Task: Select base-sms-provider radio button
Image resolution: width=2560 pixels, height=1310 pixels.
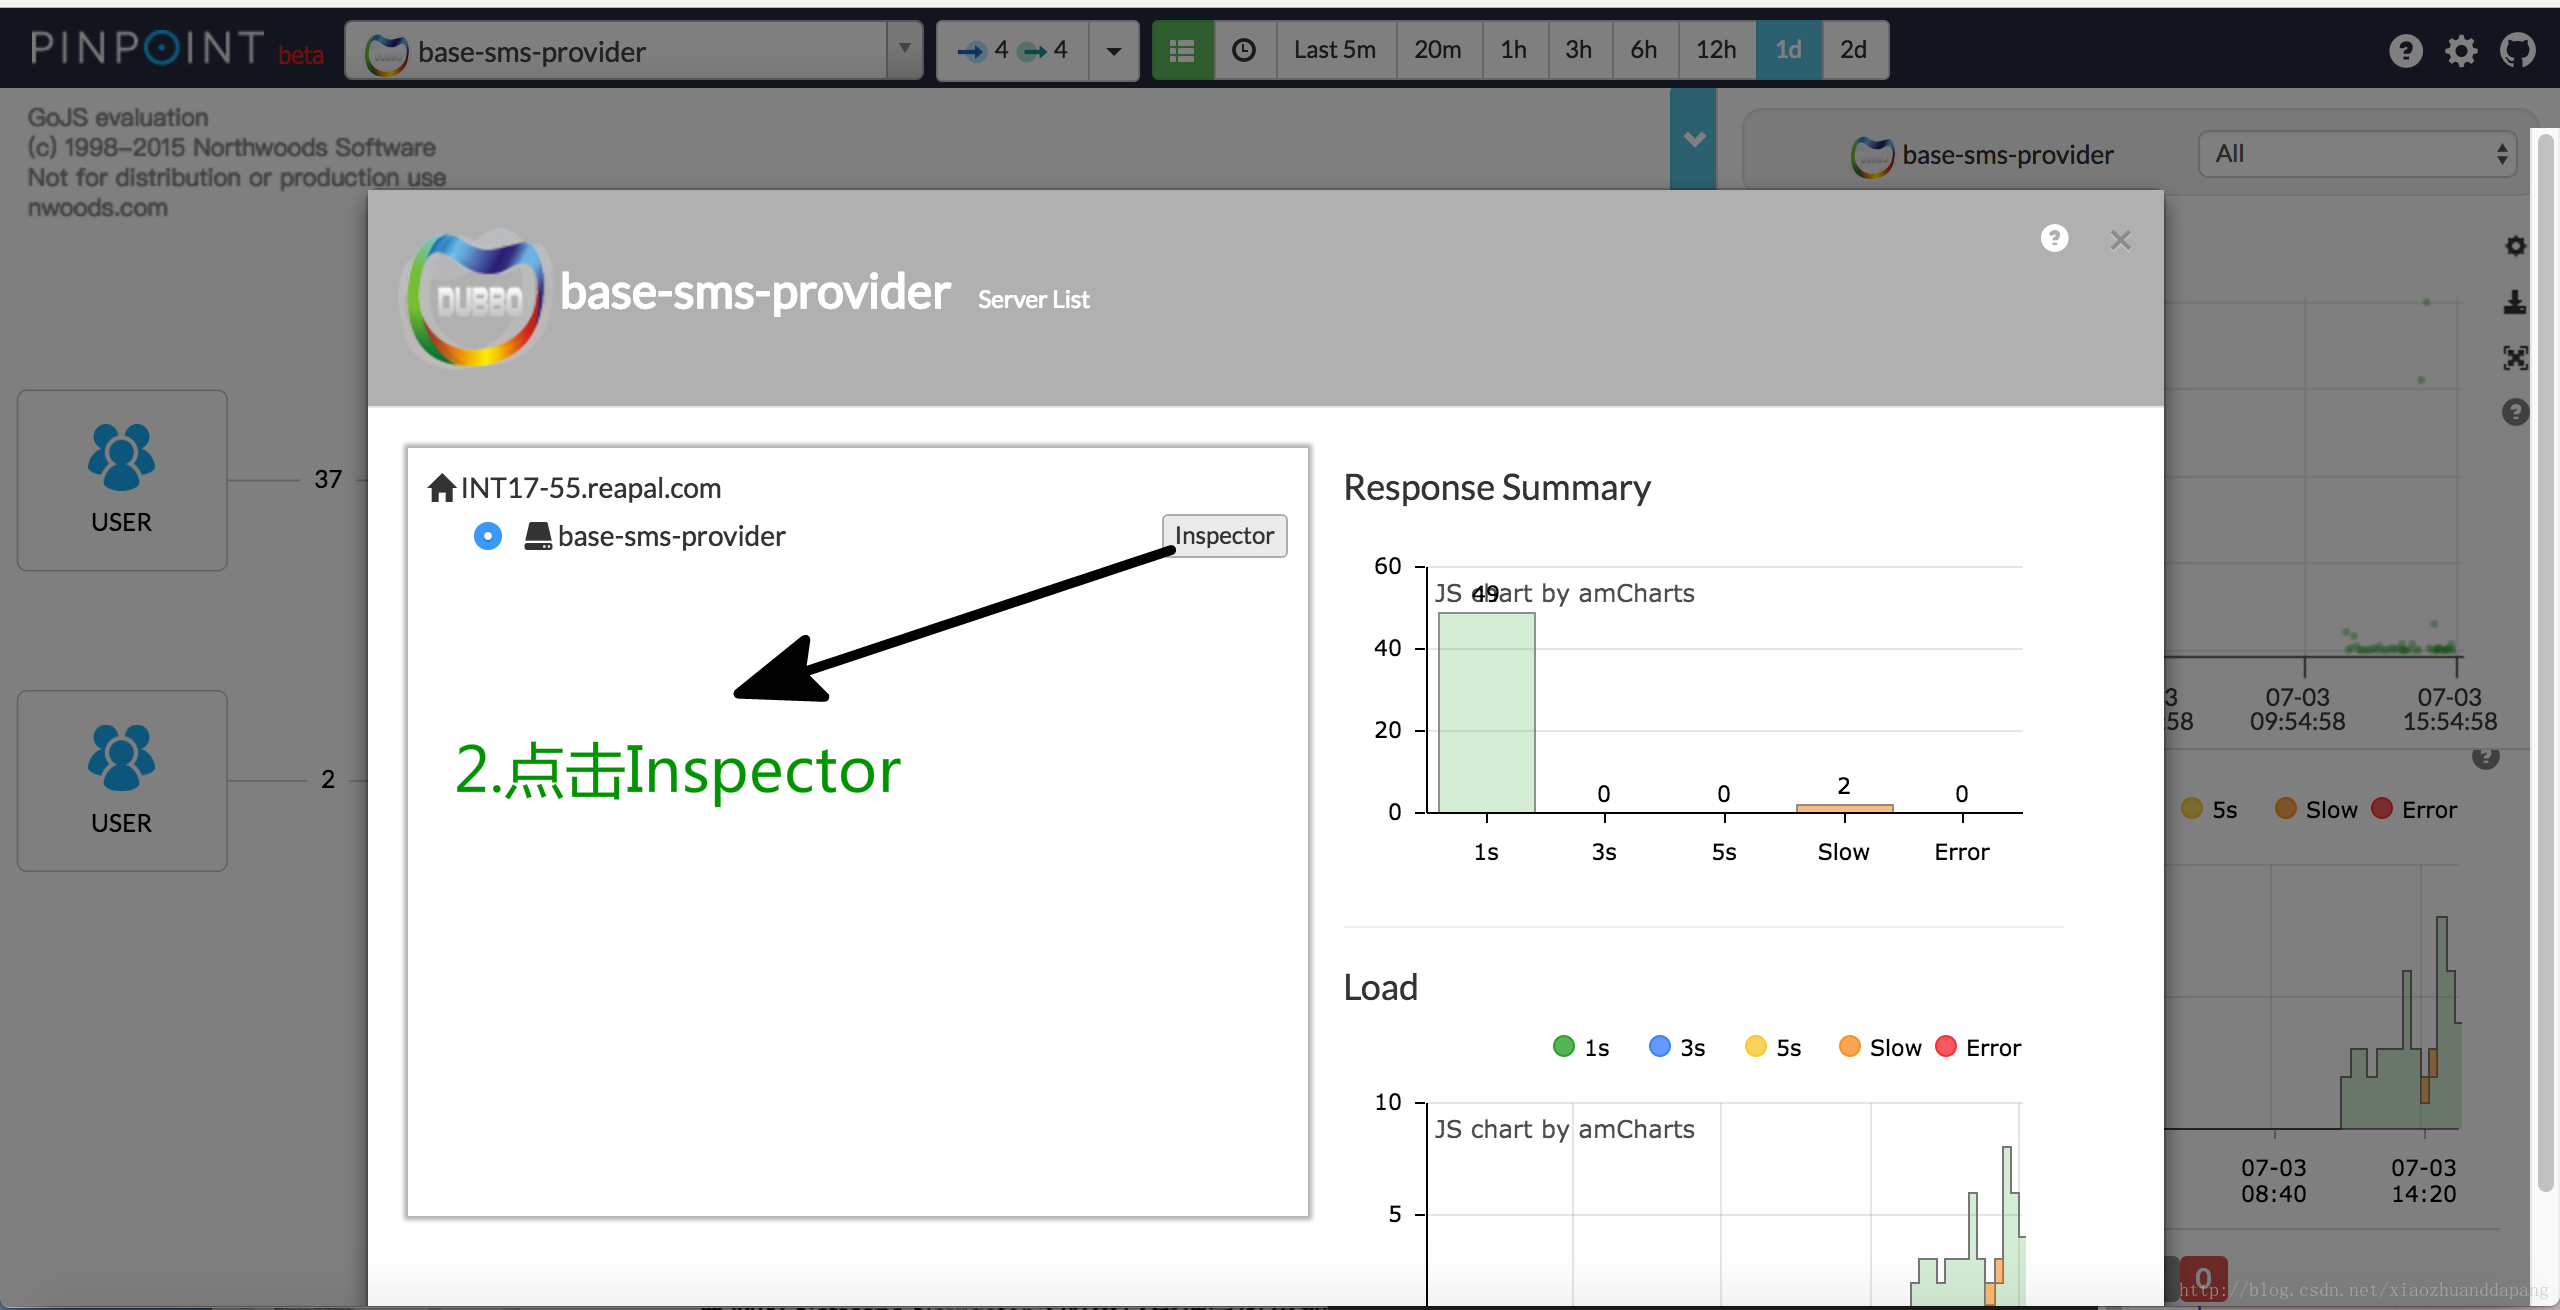Action: click(488, 536)
